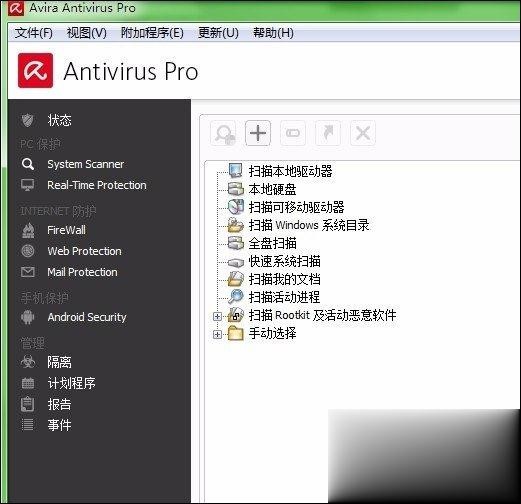
Task: Open the 附加程序(E) menu
Action: tap(152, 33)
